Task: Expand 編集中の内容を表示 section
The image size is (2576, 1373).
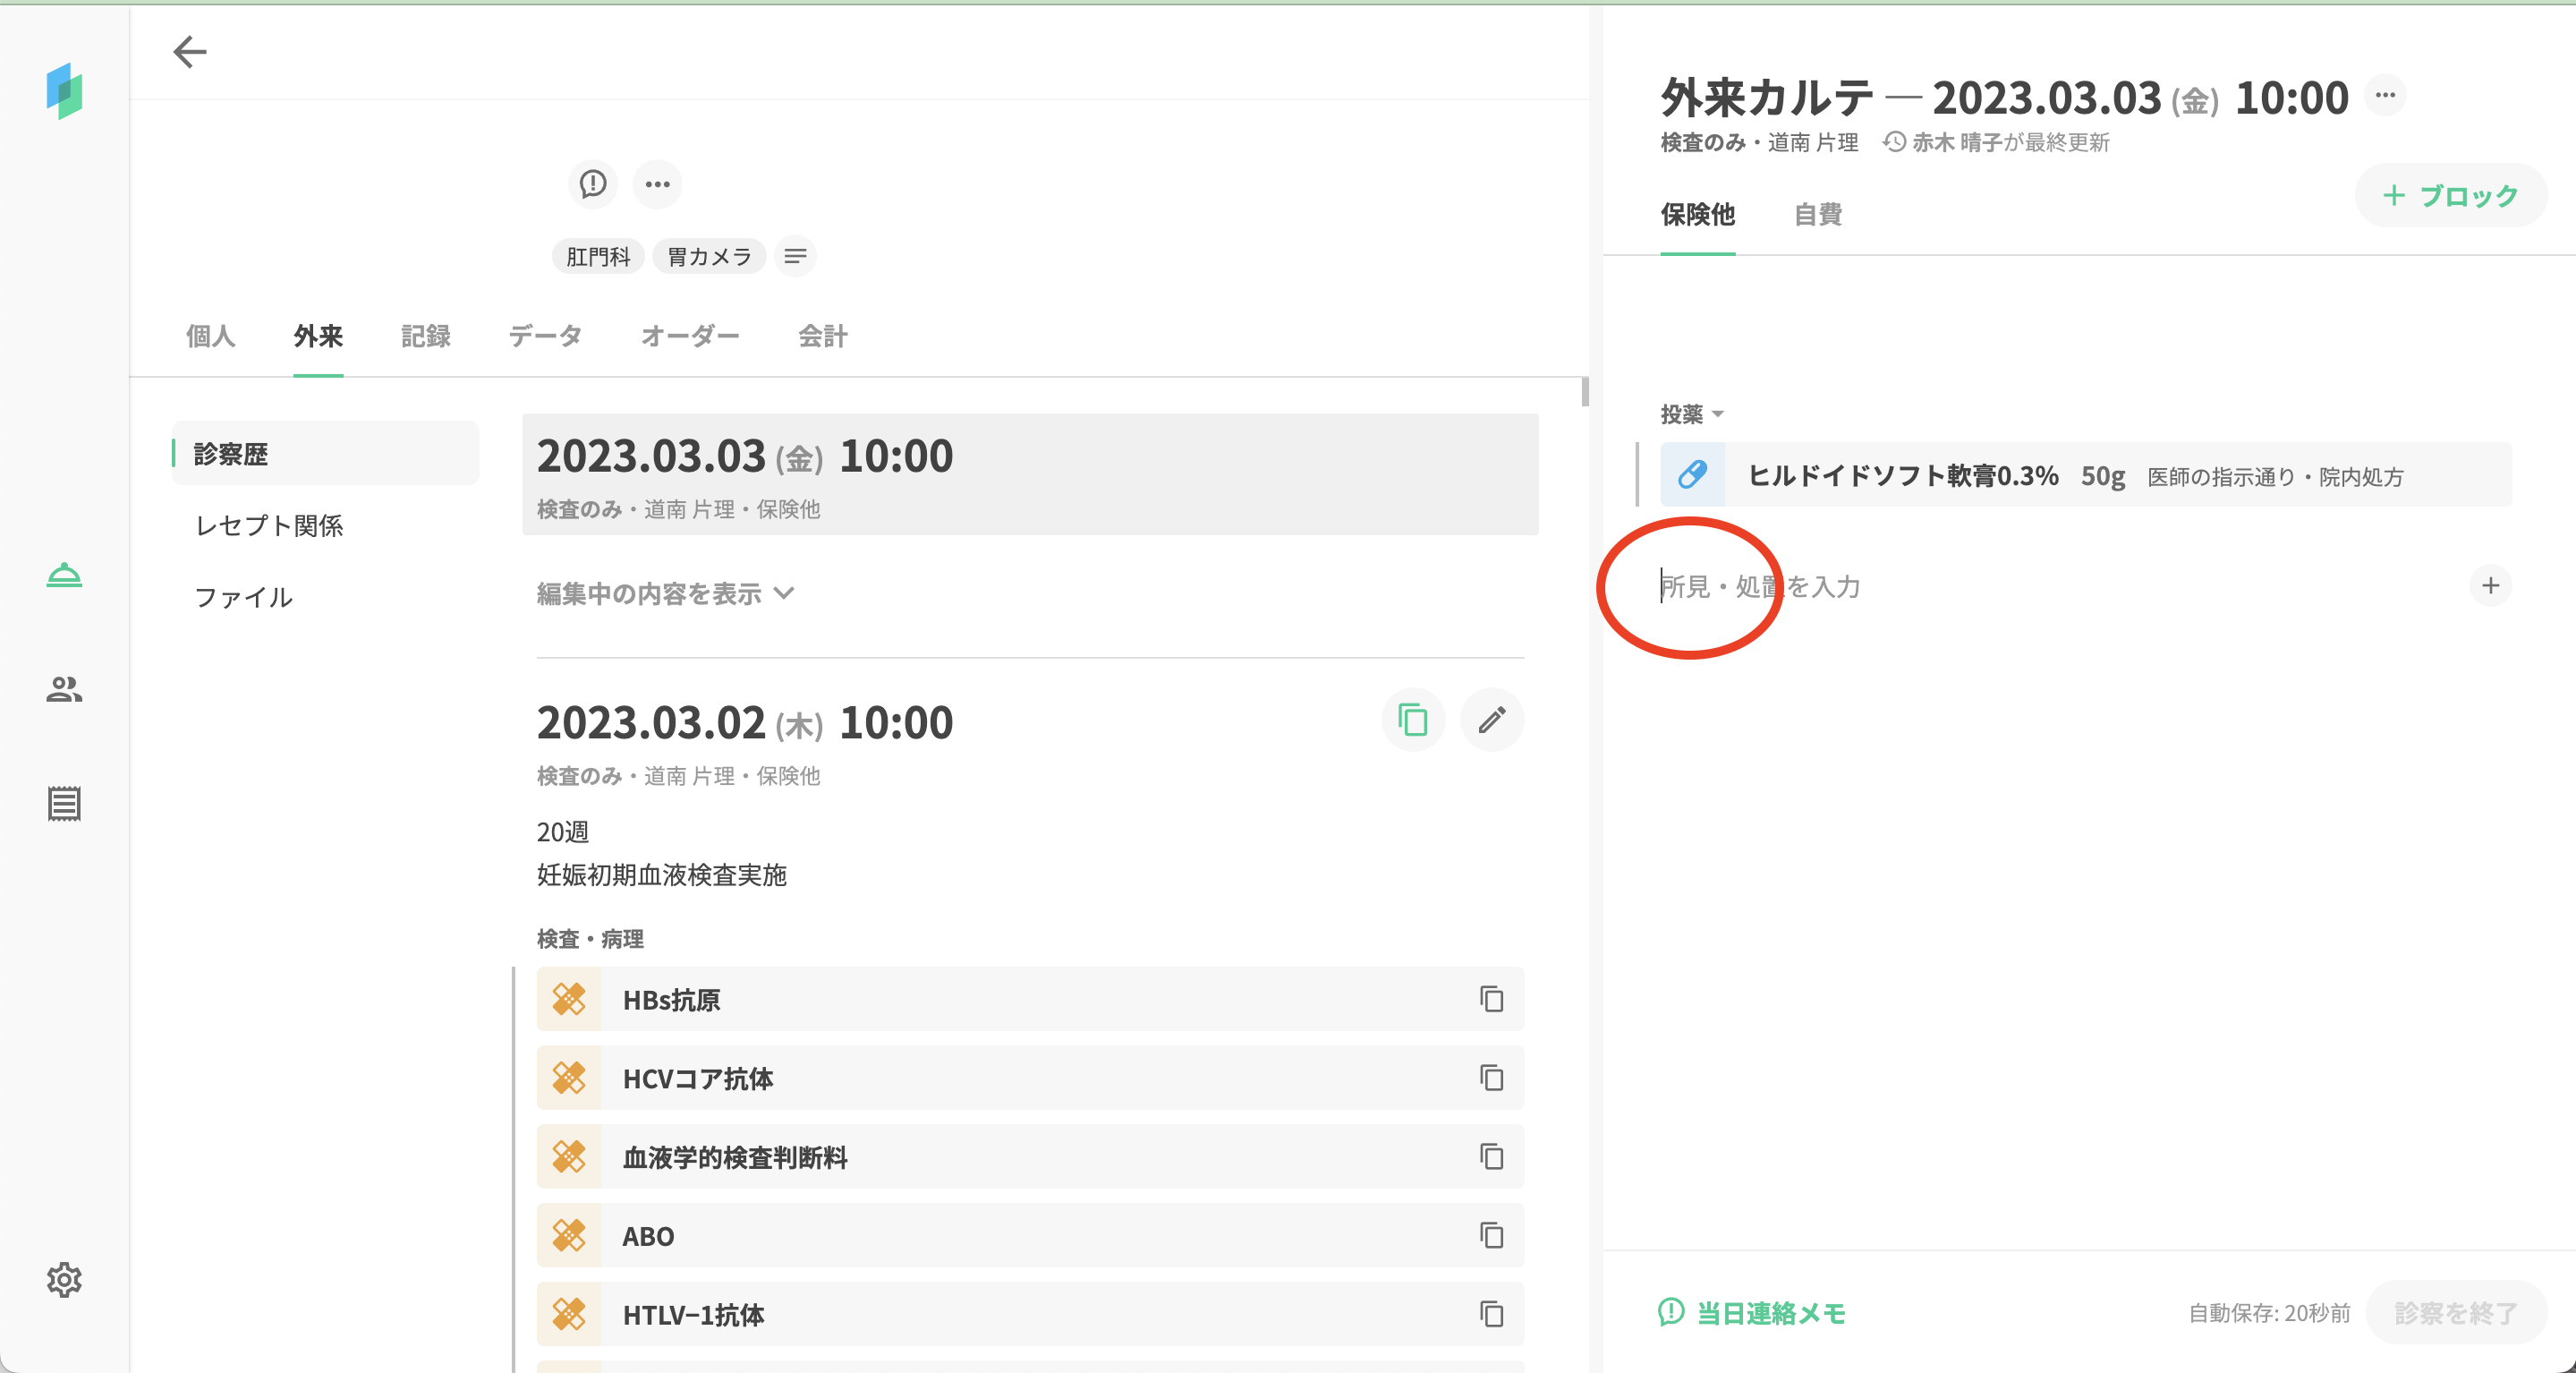Action: coord(665,594)
